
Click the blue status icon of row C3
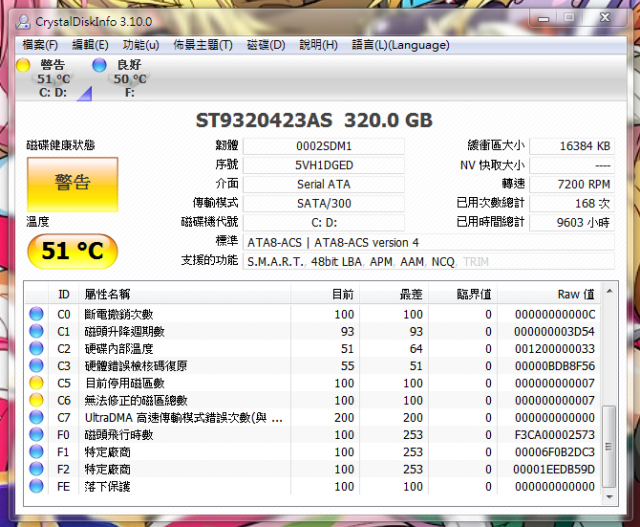point(36,365)
